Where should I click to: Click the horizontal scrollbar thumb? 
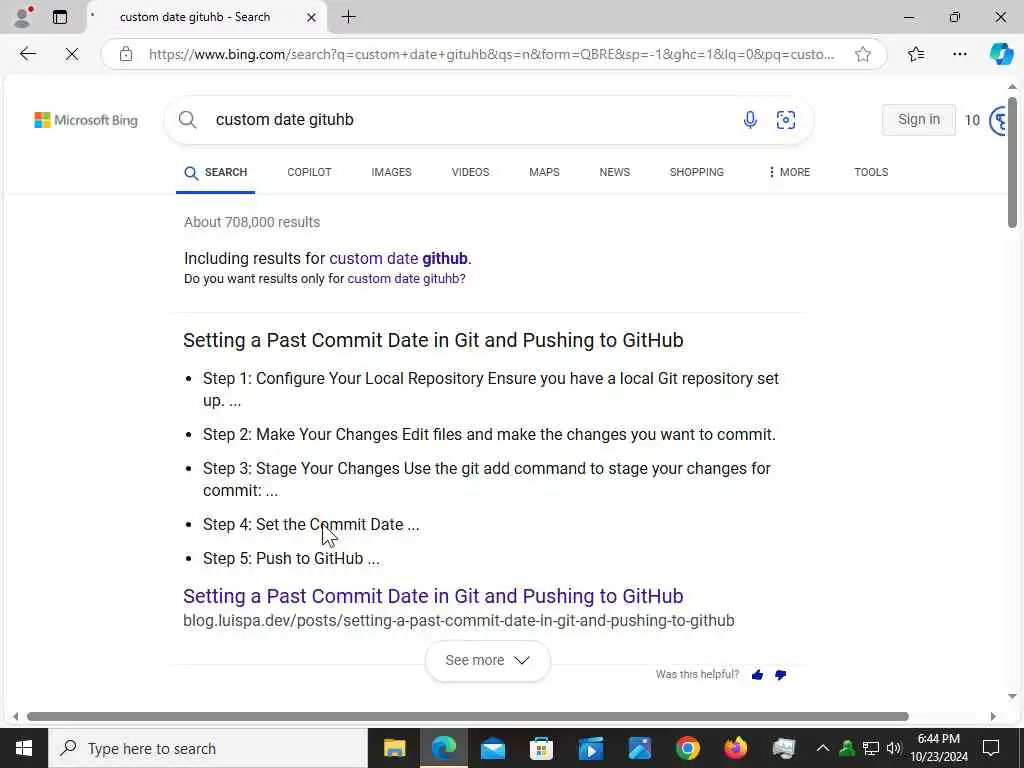tap(468, 716)
